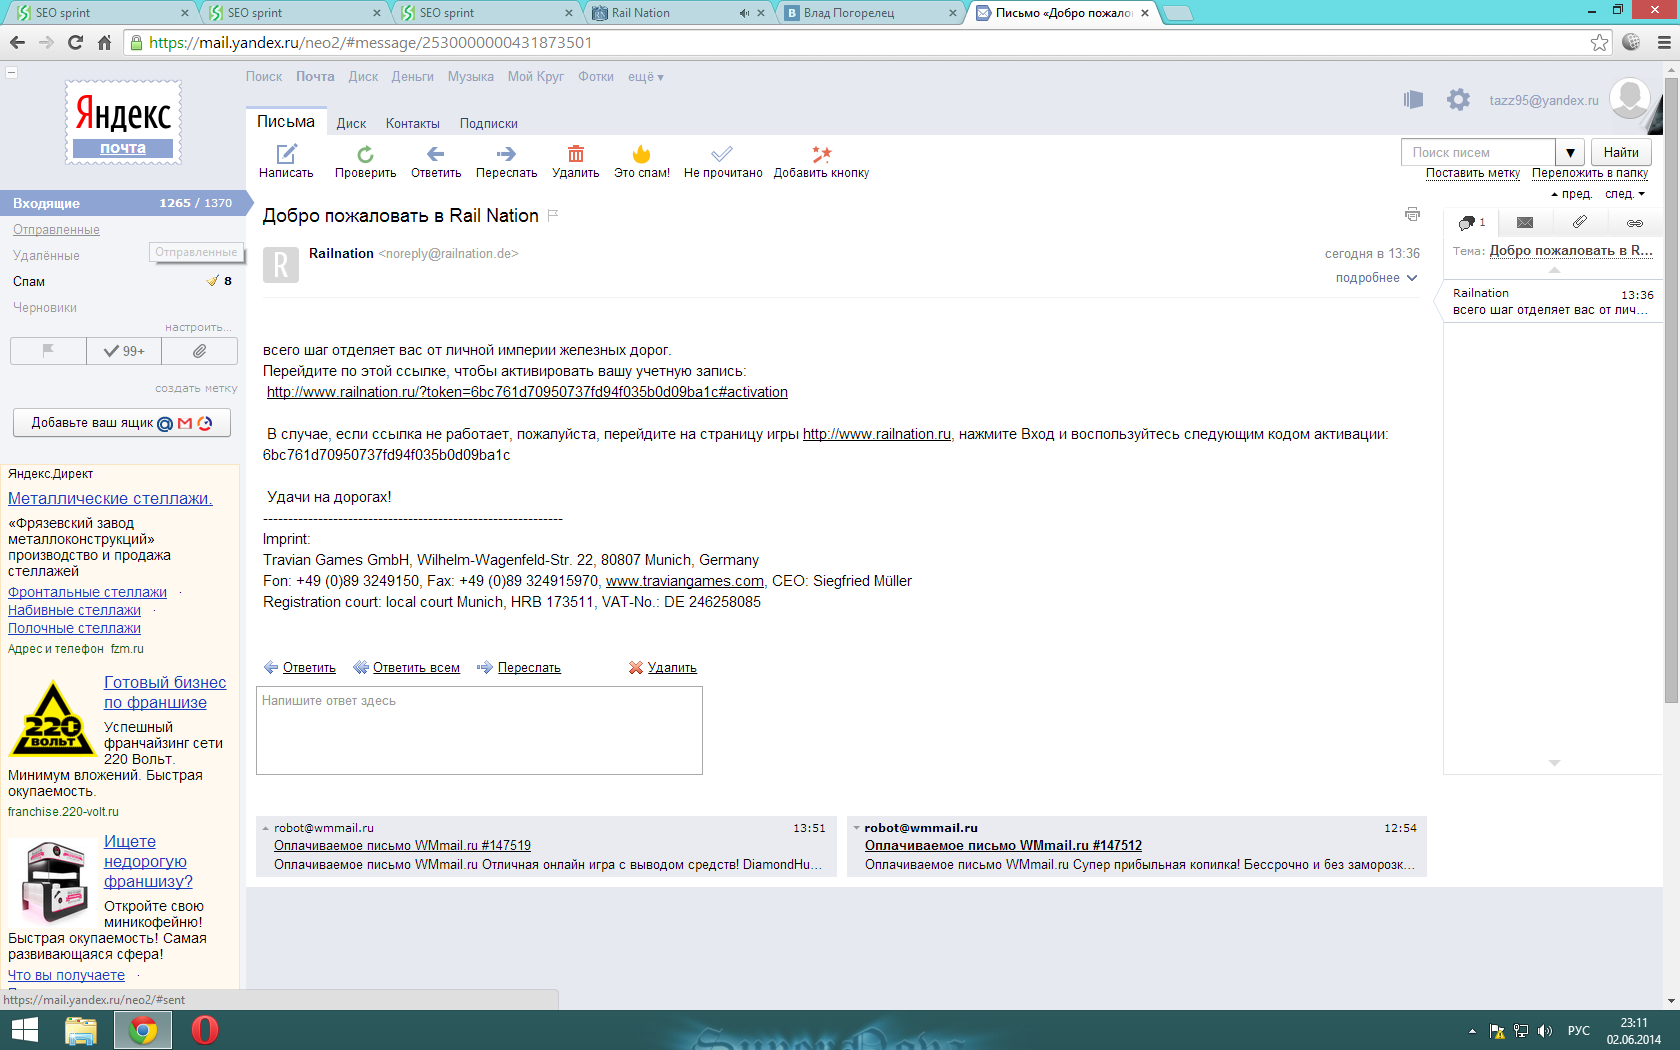Click volume icon in system tray
1680x1050 pixels.
tap(1545, 1031)
